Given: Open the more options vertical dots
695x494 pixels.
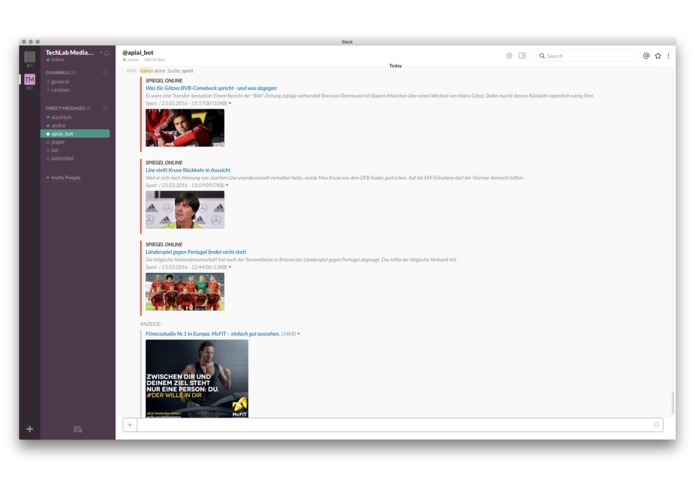Looking at the screenshot, I should pos(668,56).
